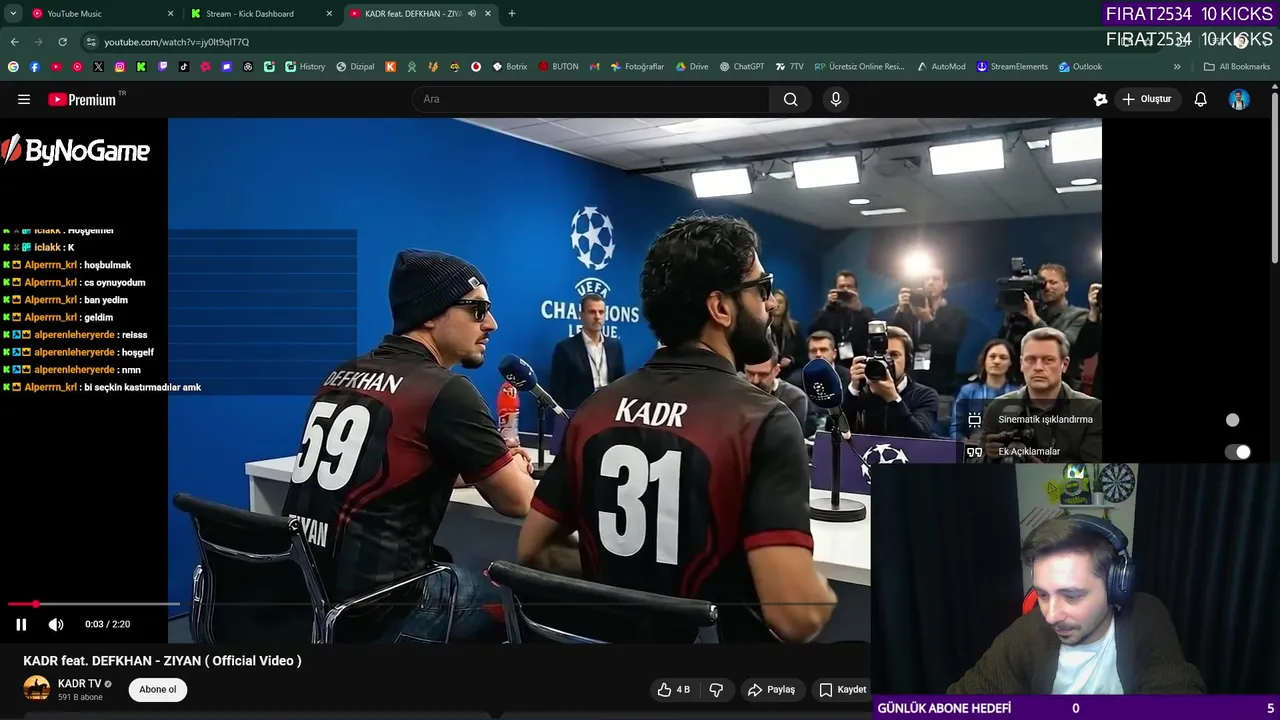Open the account avatar menu
This screenshot has height=720, width=1280.
(x=1239, y=99)
